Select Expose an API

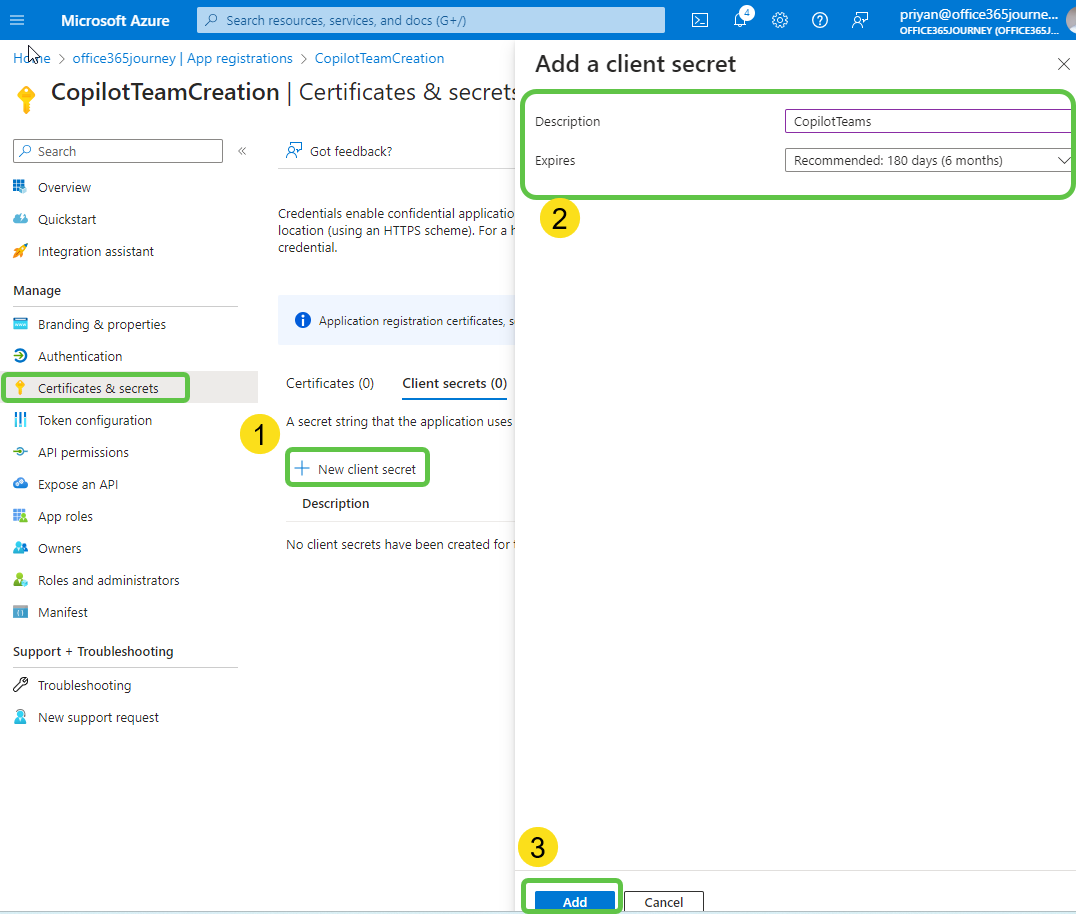[x=76, y=484]
